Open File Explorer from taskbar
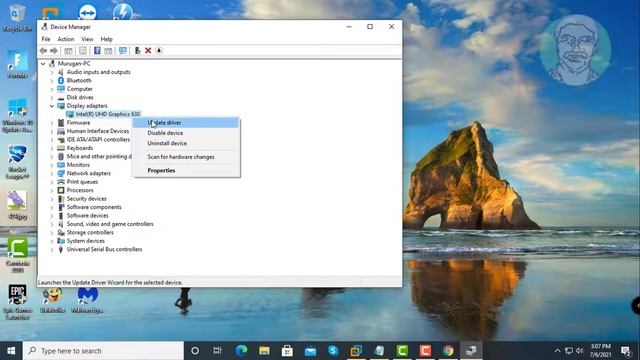 264,351
